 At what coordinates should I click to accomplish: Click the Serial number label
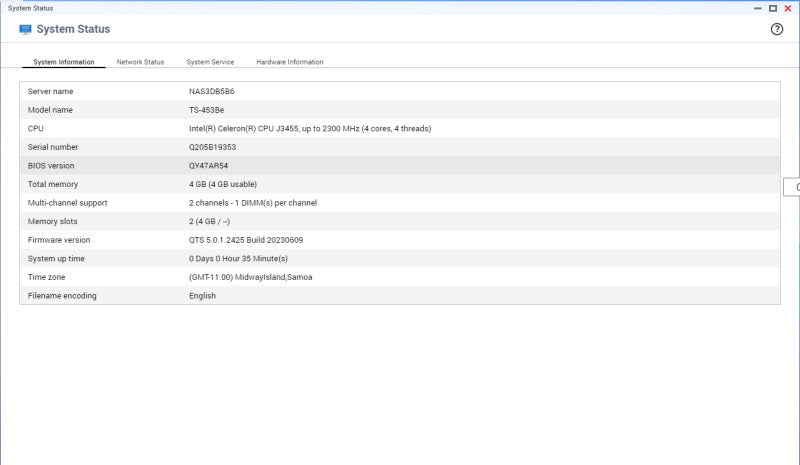pos(53,147)
